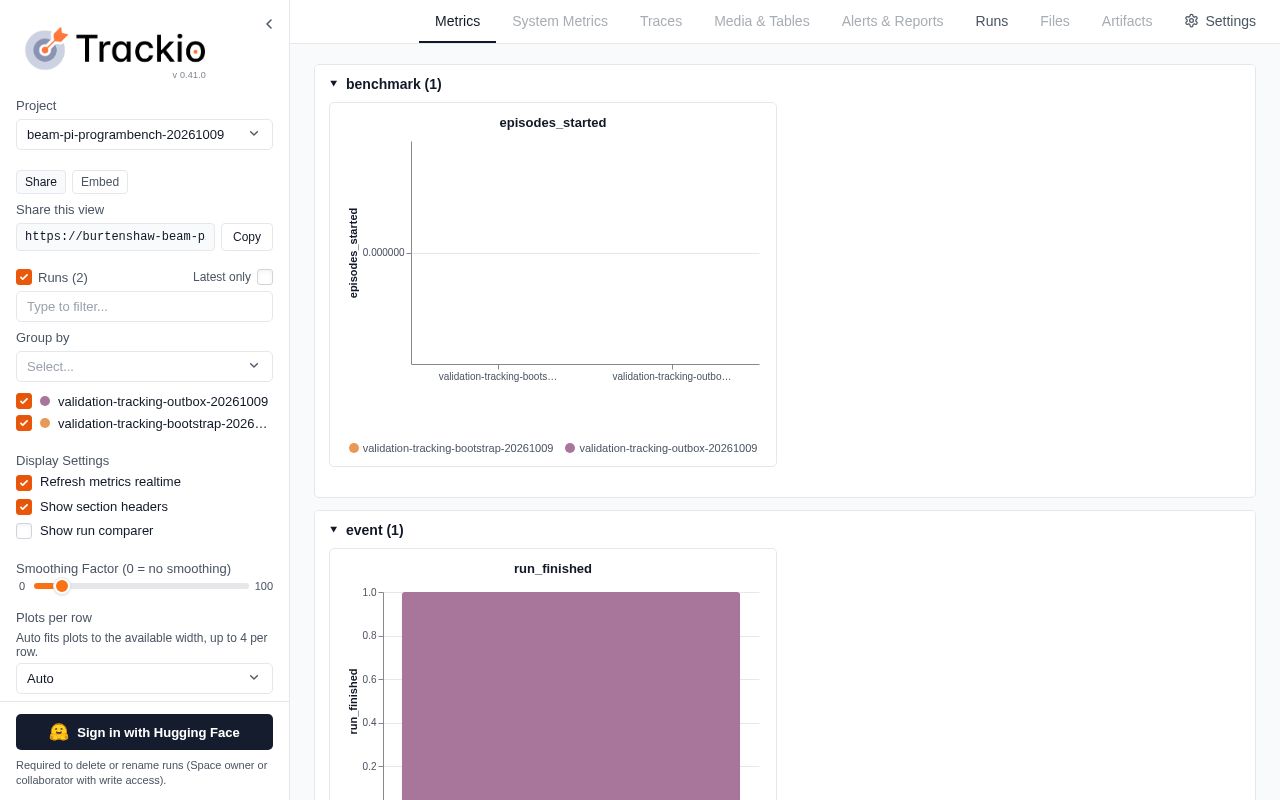This screenshot has width=1280, height=800.
Task: Open the System Metrics tab
Action: click(560, 21)
